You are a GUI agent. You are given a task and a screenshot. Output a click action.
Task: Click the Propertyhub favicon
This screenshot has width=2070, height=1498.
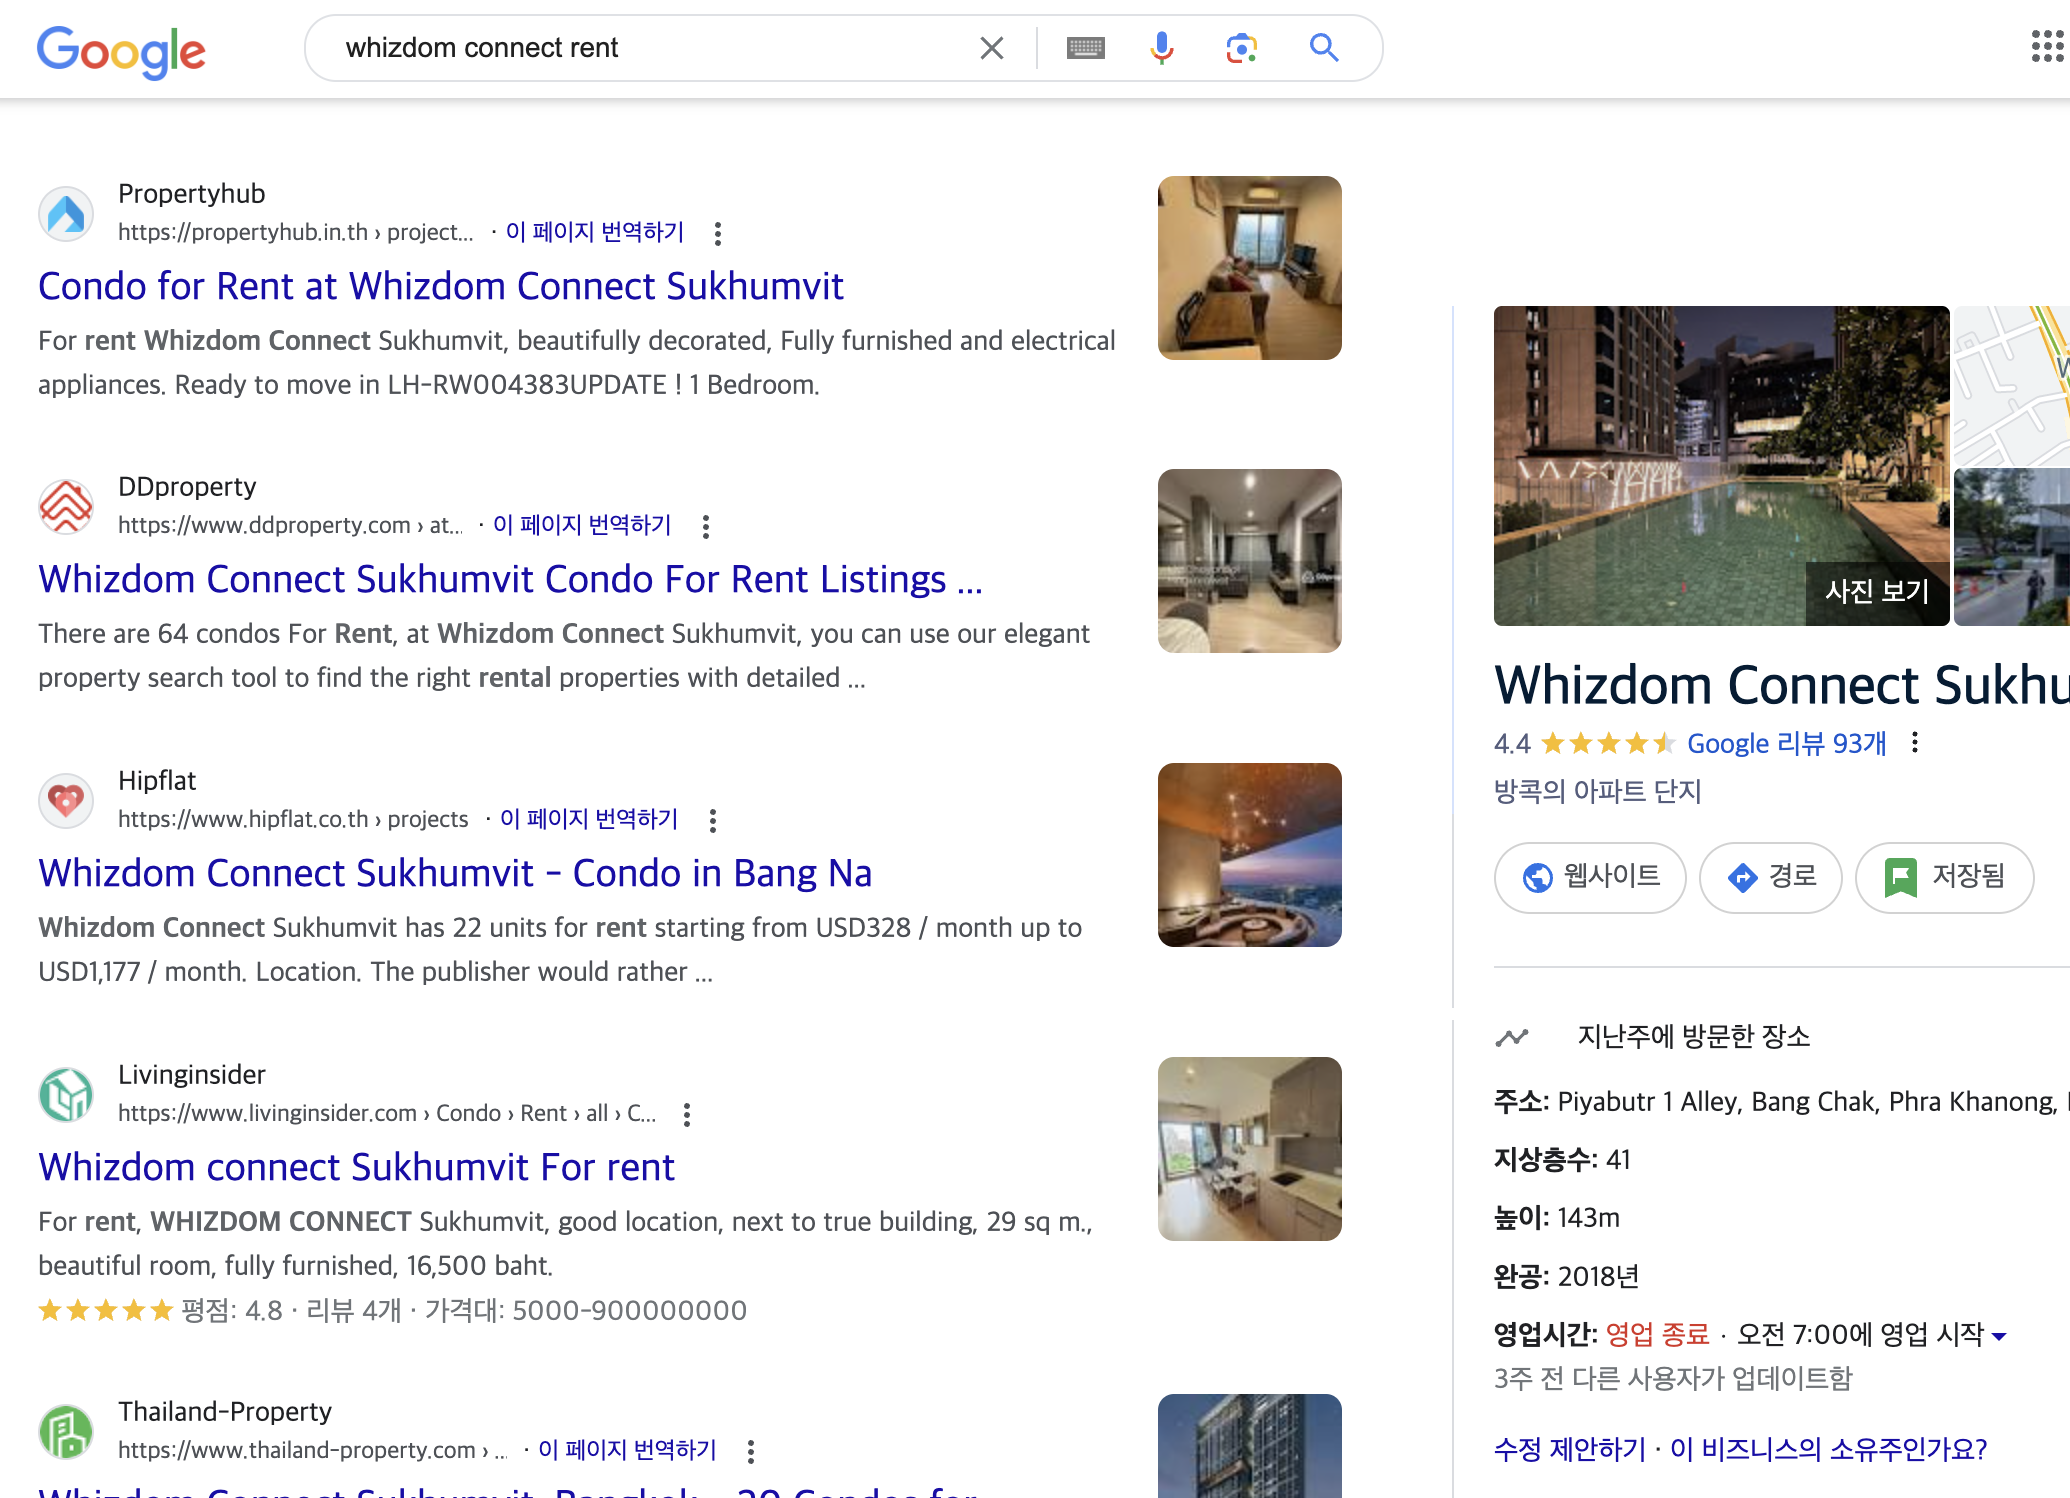pyautogui.click(x=66, y=214)
